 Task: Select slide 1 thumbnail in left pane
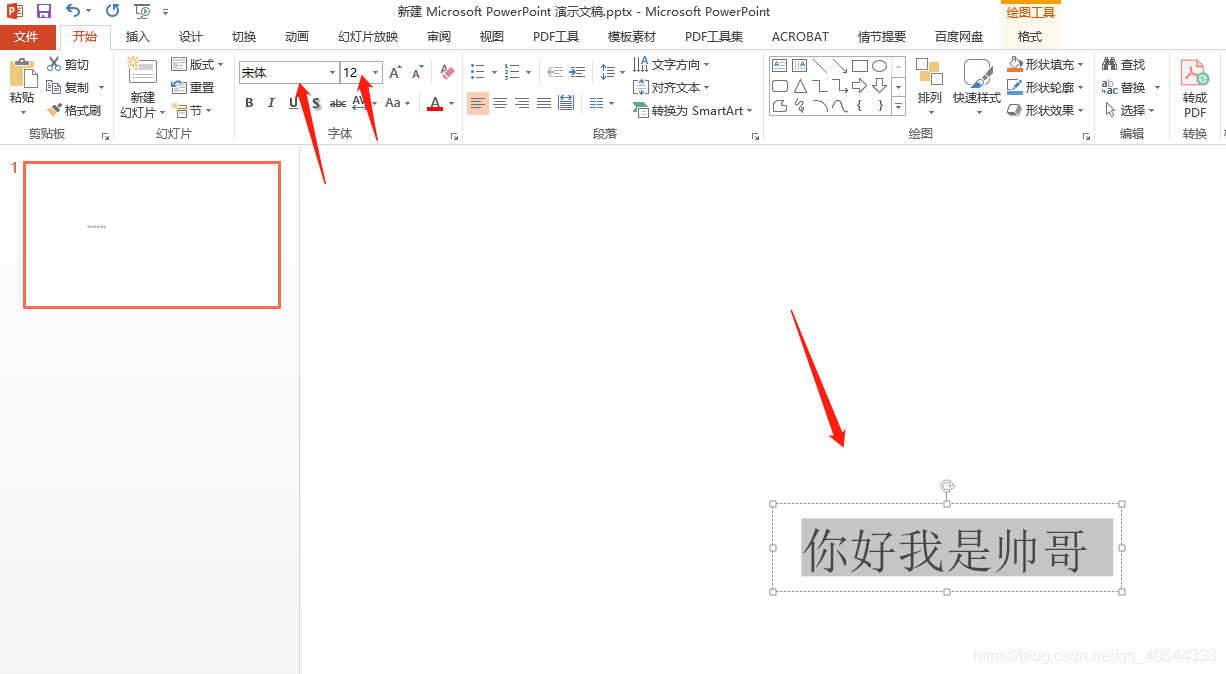pos(152,235)
